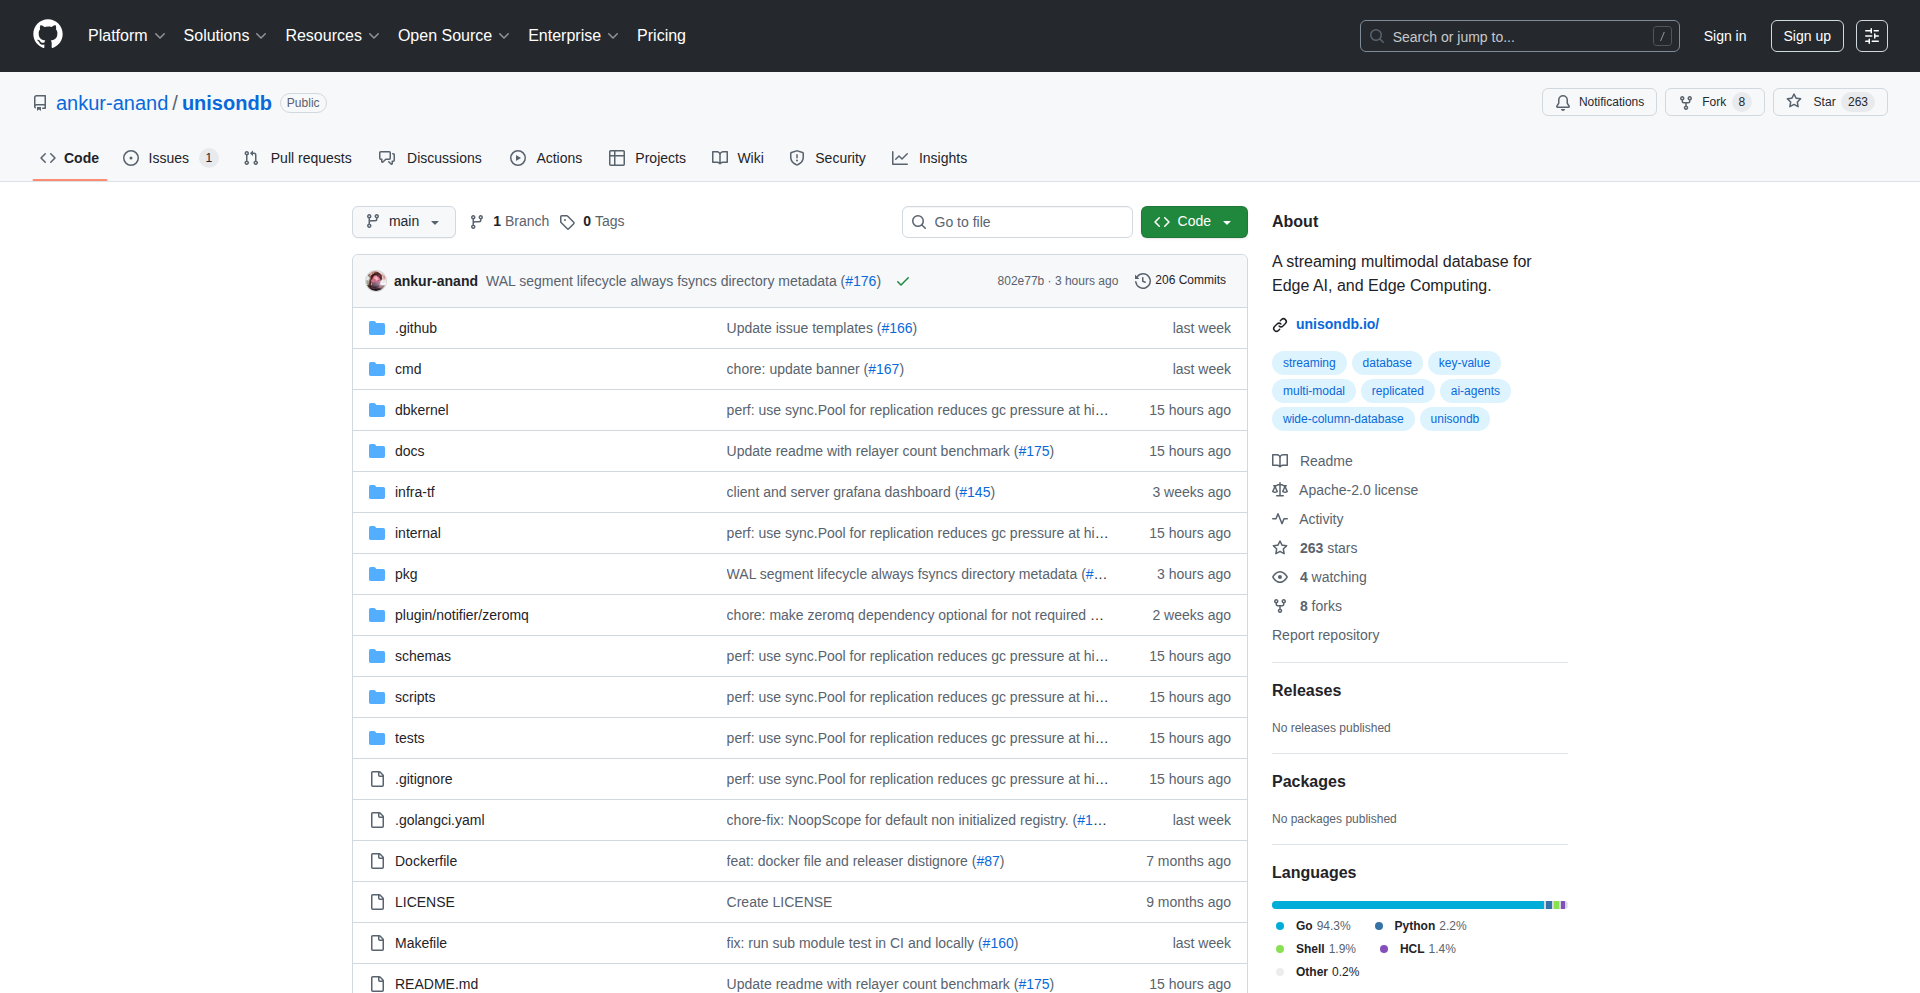Switch to the Issues tab
The image size is (1920, 993).
click(169, 158)
